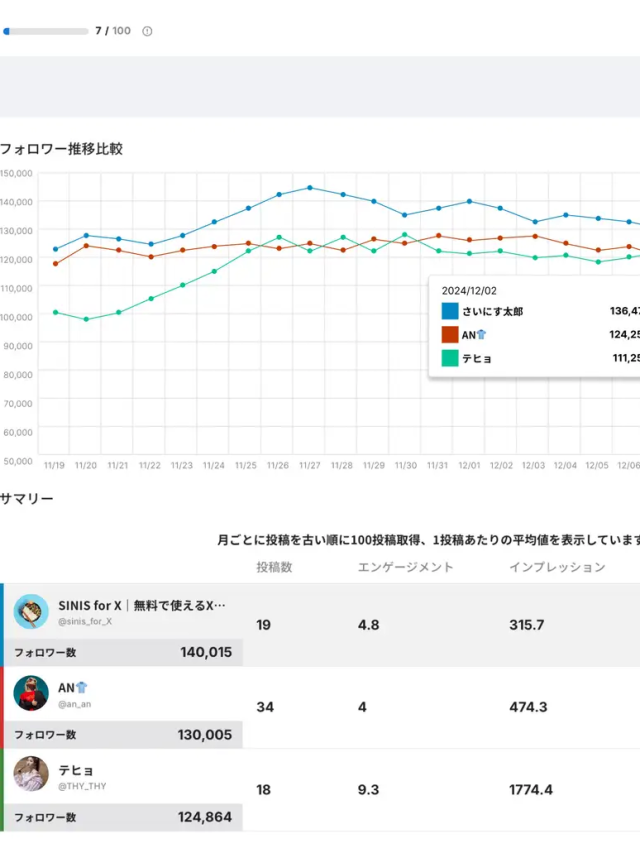Click the orange line first point at 11/19
The image size is (640, 853).
55,264
